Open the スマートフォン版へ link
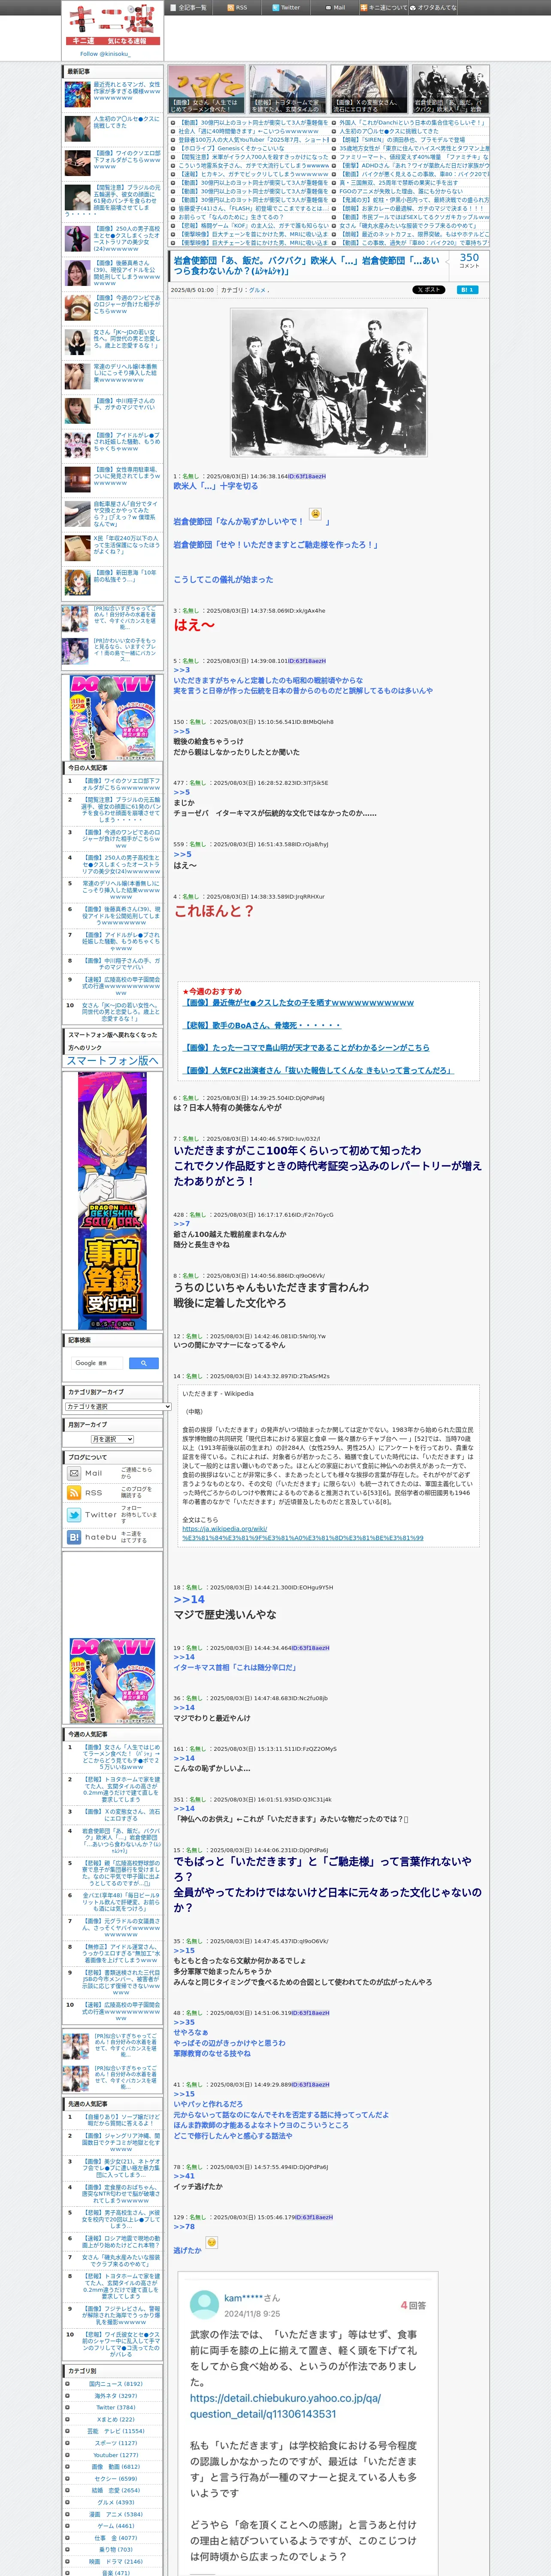551x2576 pixels. pyautogui.click(x=112, y=1060)
